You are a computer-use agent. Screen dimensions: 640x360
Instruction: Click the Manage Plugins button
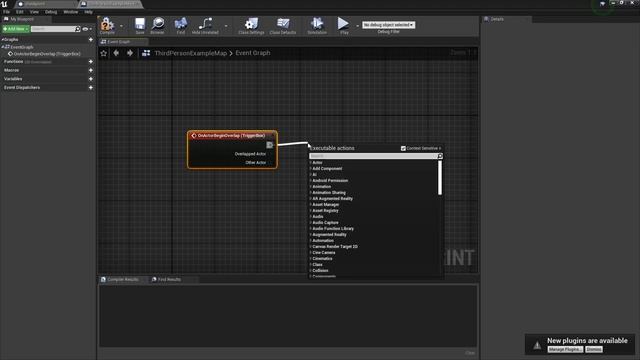click(565, 349)
